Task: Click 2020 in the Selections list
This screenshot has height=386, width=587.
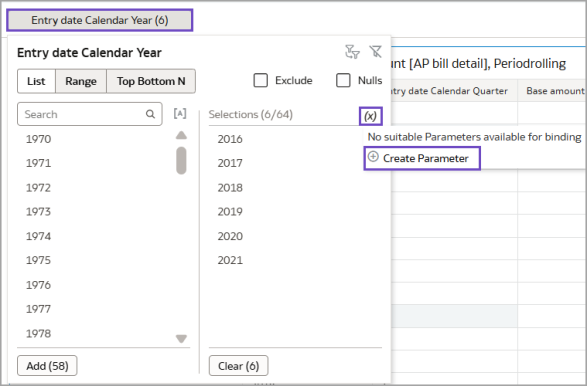Action: 230,236
